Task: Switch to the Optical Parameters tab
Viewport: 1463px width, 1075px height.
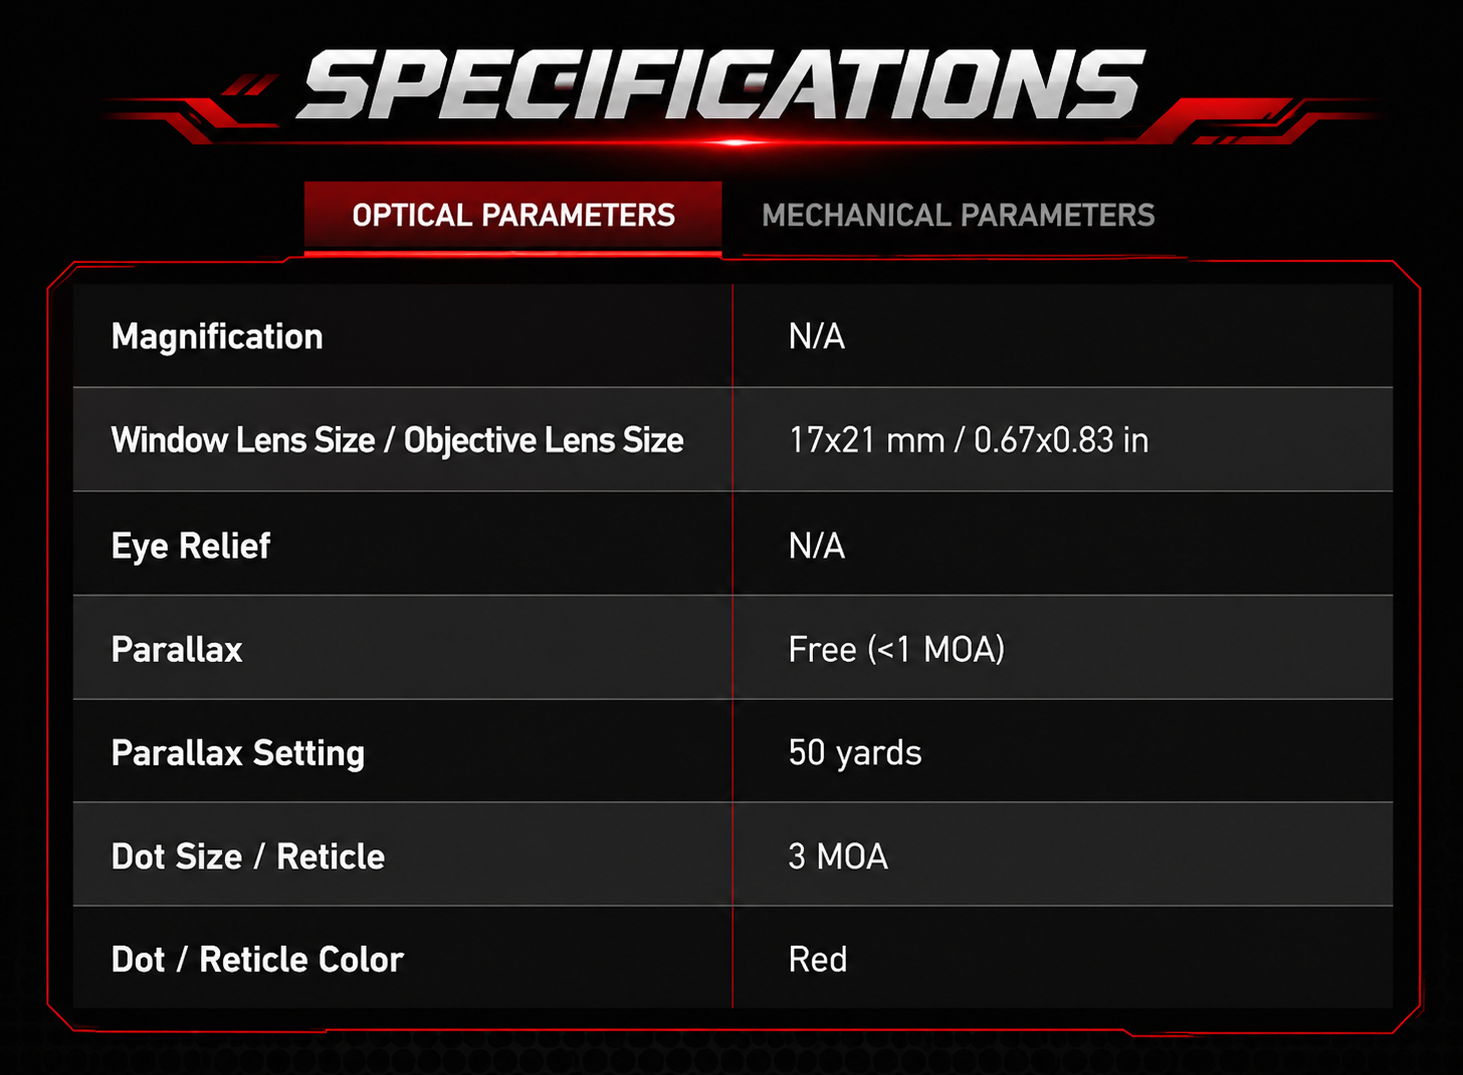Action: click(513, 215)
